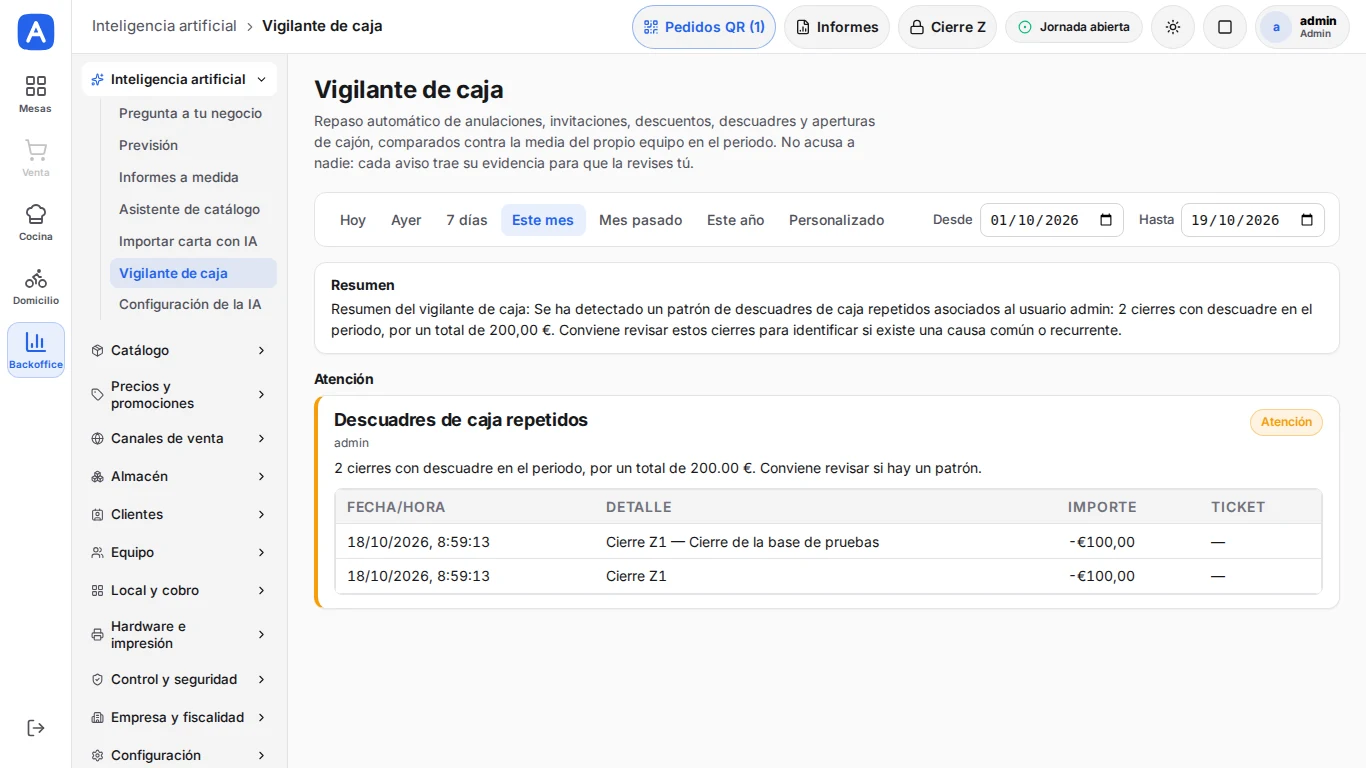Go to Cocina chef hat icon
This screenshot has height=768, width=1366.
click(x=36, y=222)
